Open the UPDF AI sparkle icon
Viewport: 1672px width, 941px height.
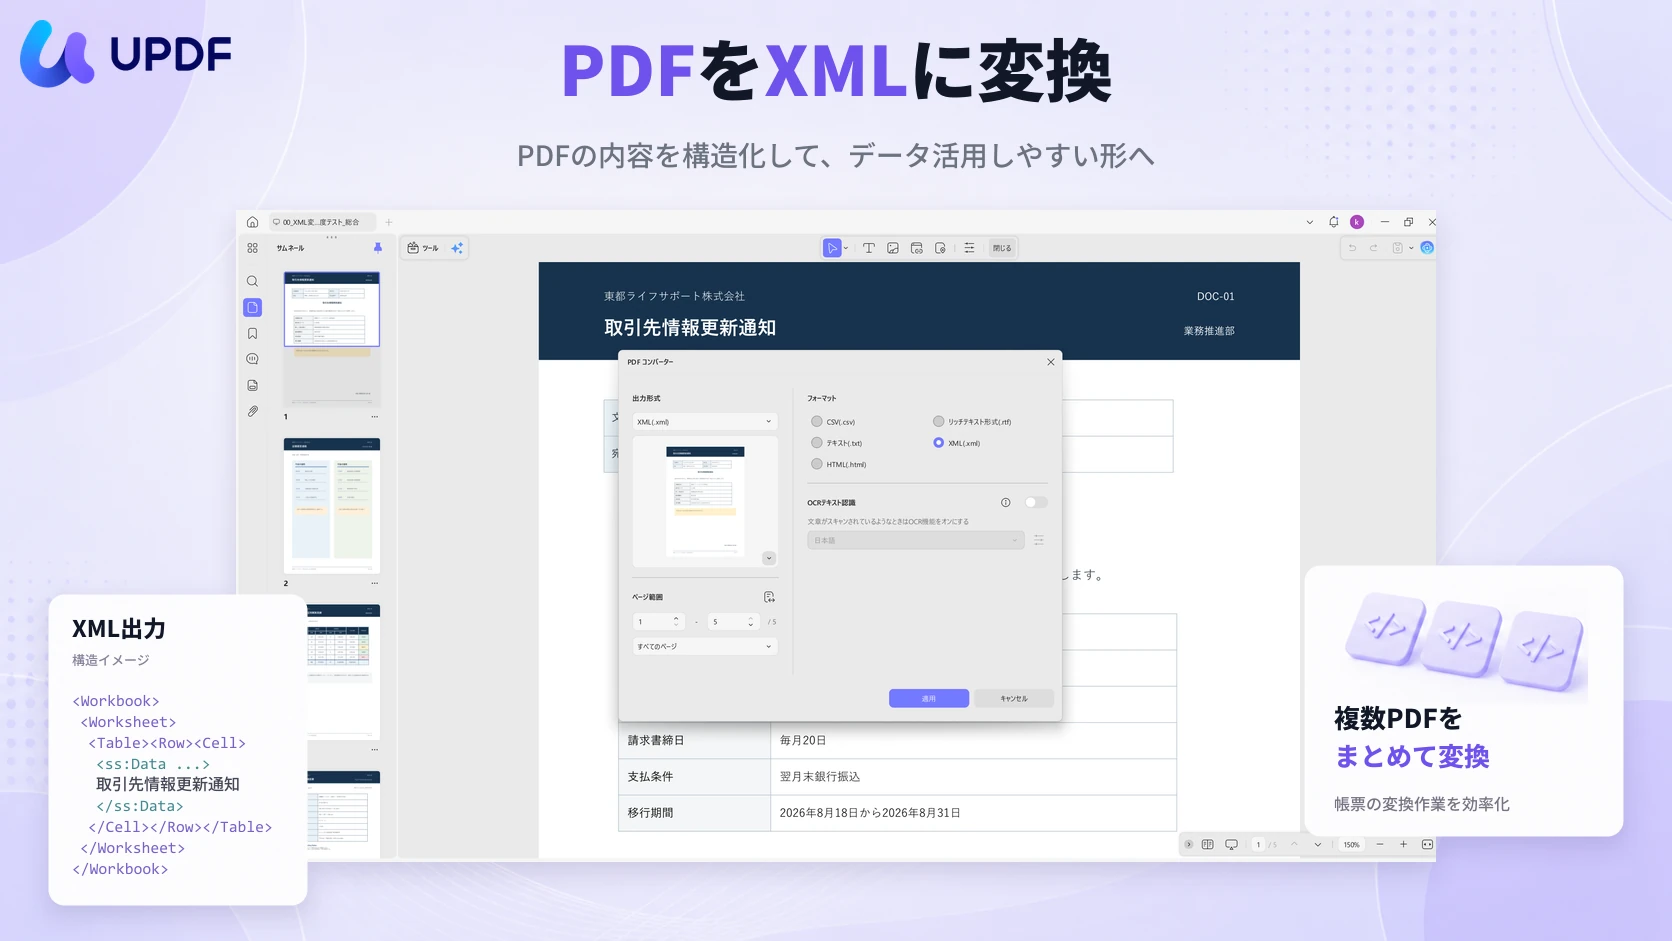(457, 248)
